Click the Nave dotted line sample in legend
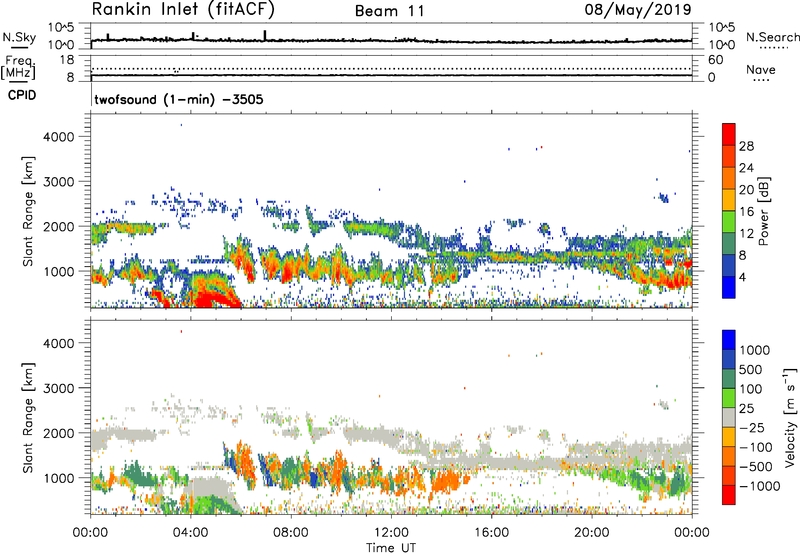 coord(761,81)
